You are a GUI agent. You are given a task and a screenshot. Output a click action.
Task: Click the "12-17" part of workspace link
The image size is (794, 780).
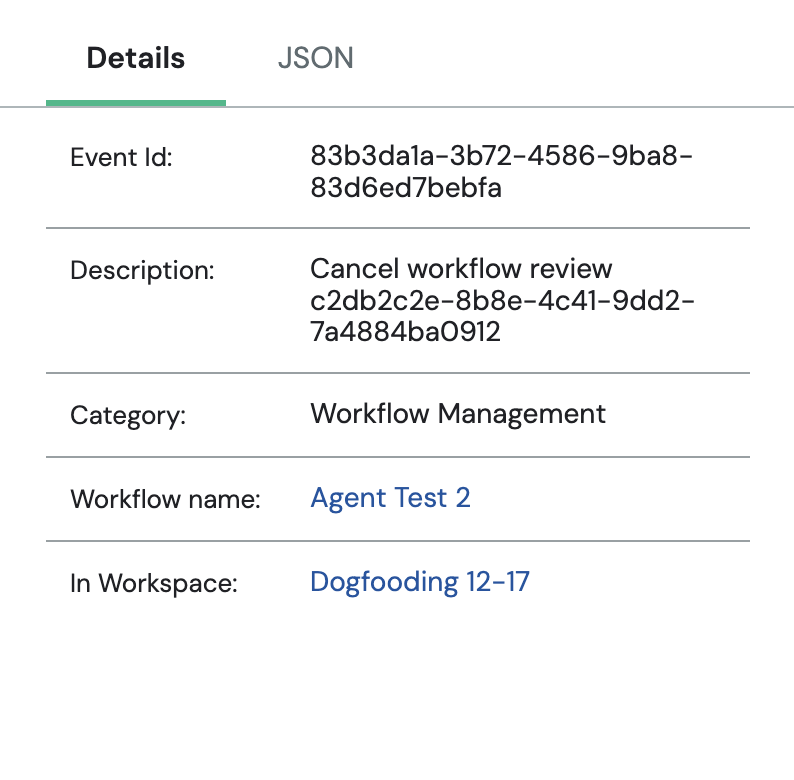[x=497, y=581]
